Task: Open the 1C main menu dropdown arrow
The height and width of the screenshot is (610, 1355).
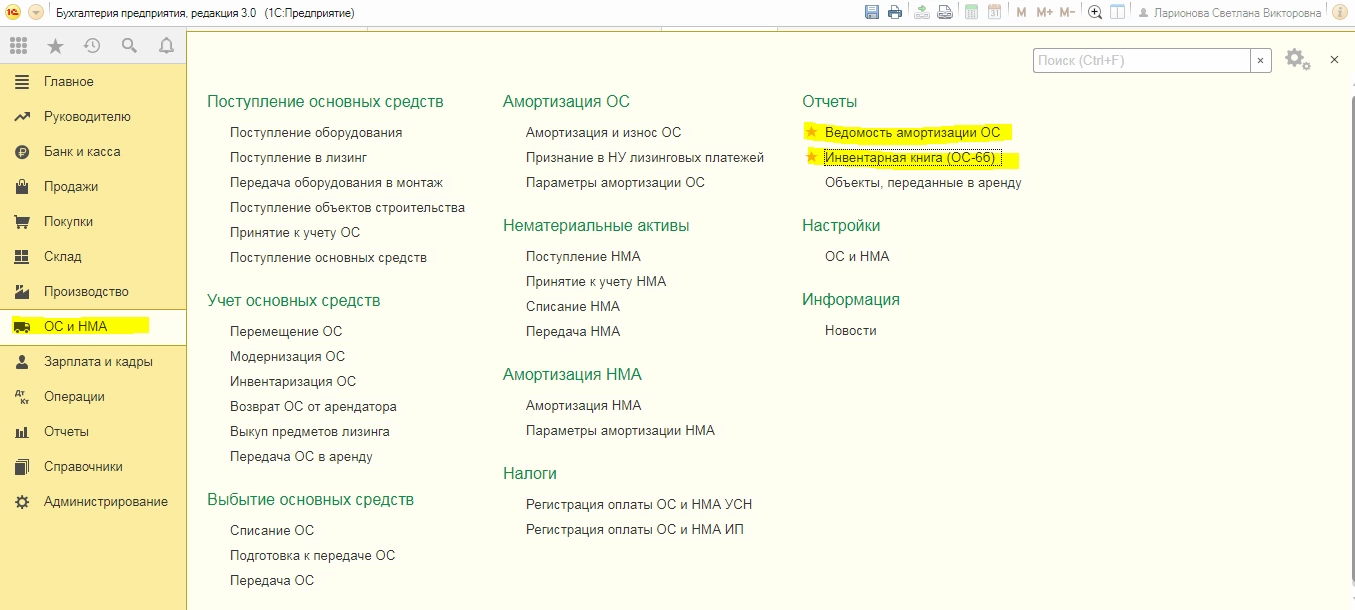Action: pyautogui.click(x=37, y=12)
